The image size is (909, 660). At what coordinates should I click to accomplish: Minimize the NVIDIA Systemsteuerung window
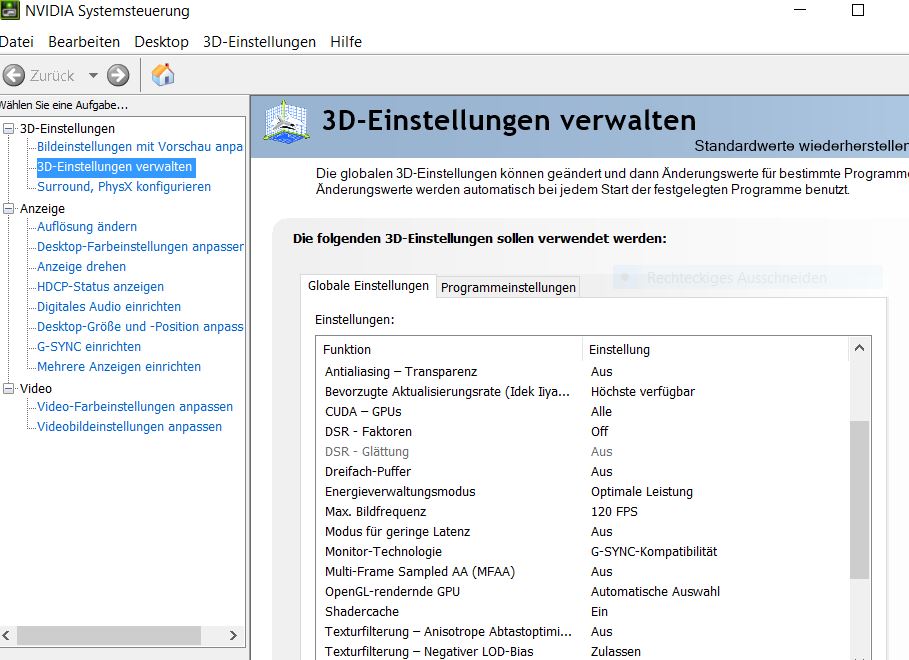(800, 10)
